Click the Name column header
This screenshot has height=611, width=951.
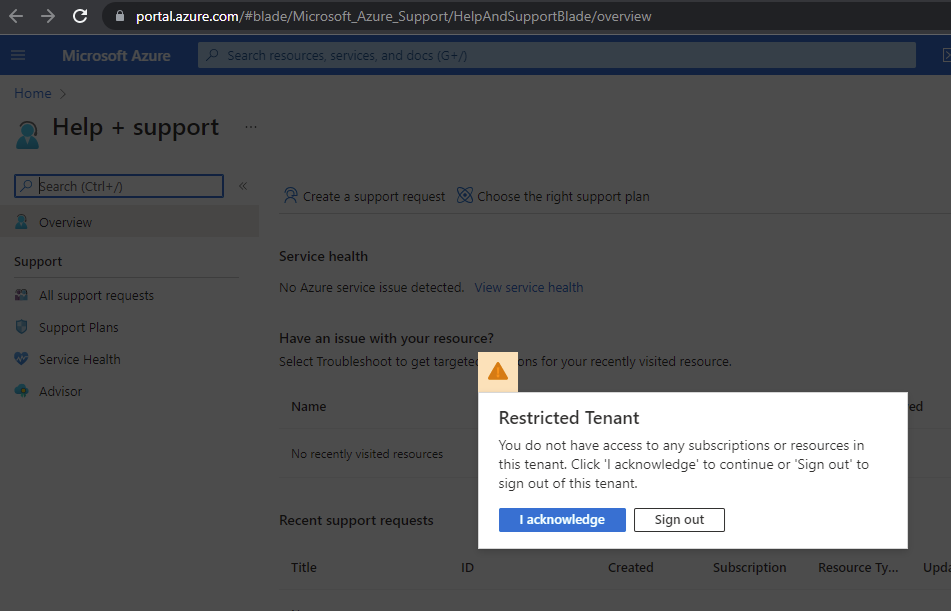coord(308,406)
